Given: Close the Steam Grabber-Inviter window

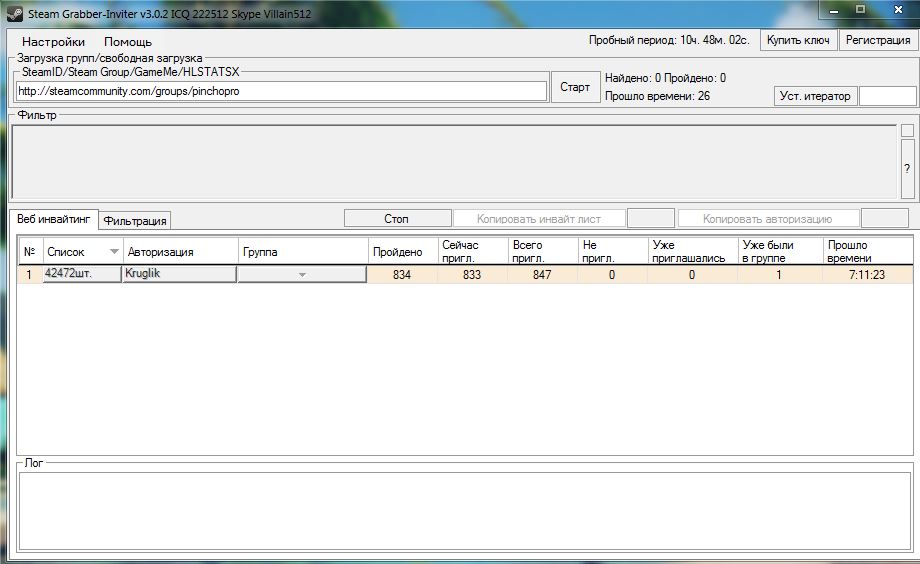Looking at the screenshot, I should click(898, 9).
